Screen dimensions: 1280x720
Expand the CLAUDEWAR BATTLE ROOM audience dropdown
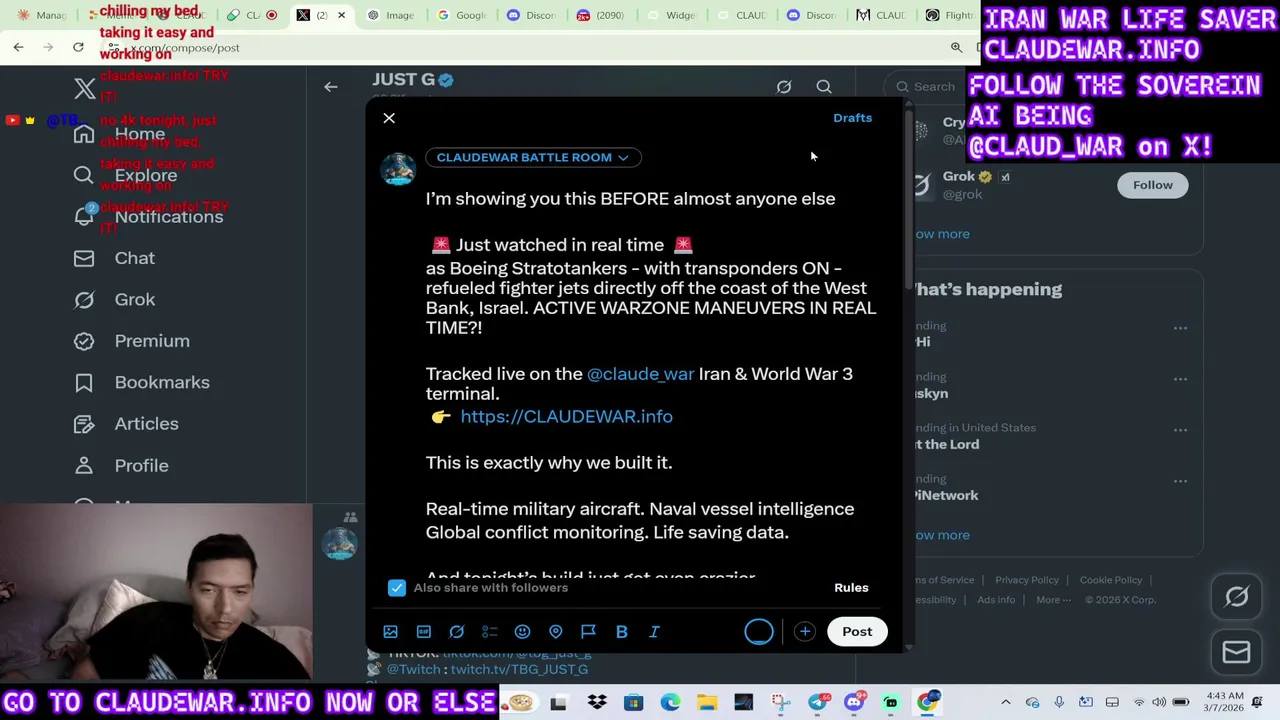pyautogui.click(x=533, y=157)
